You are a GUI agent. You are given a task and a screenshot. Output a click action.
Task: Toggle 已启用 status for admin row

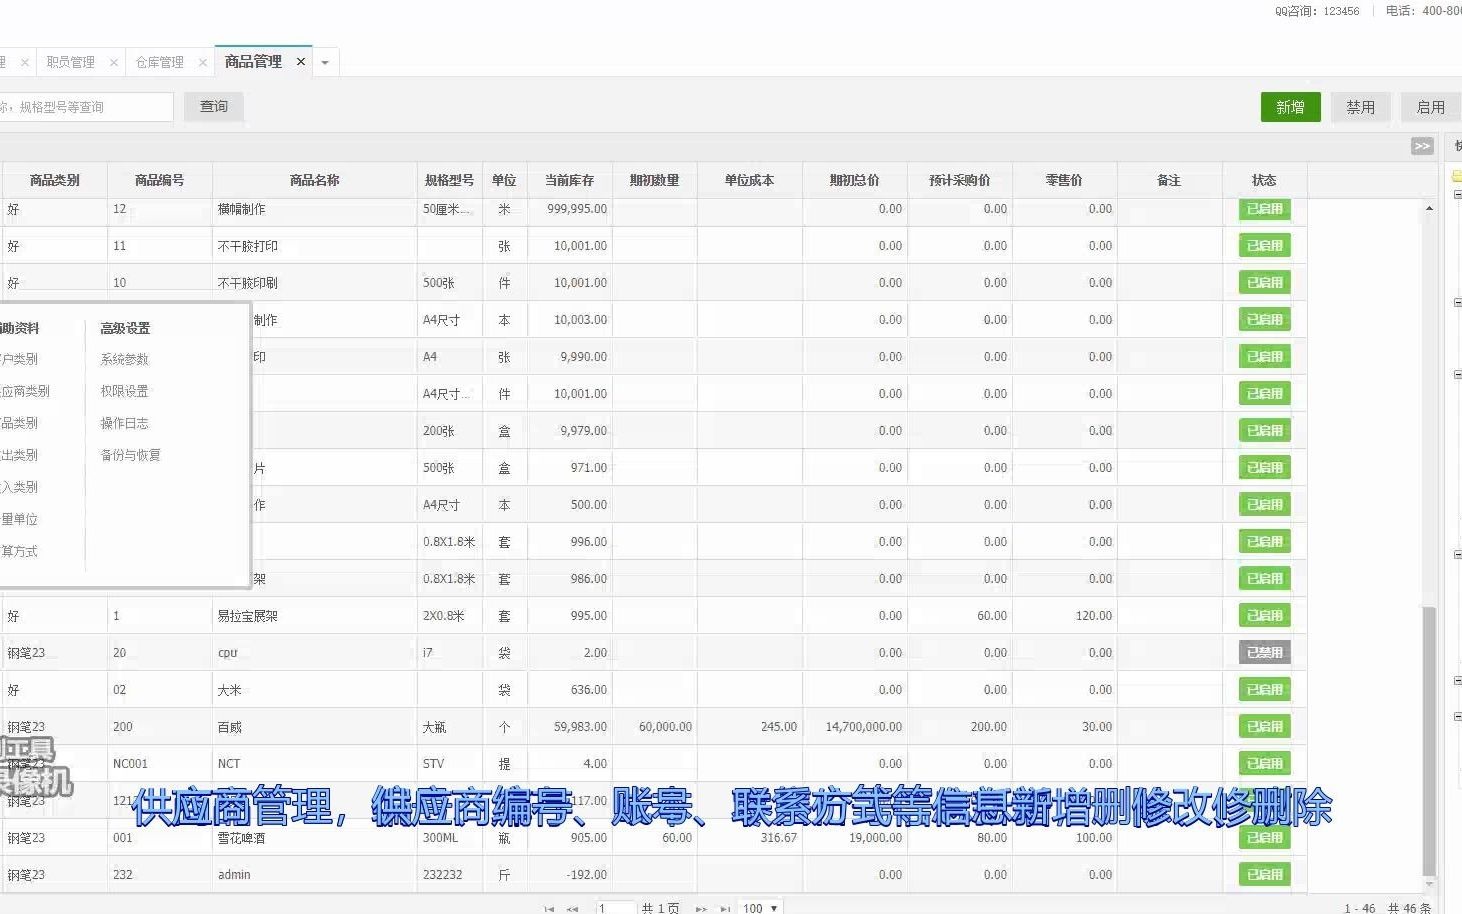(1264, 874)
